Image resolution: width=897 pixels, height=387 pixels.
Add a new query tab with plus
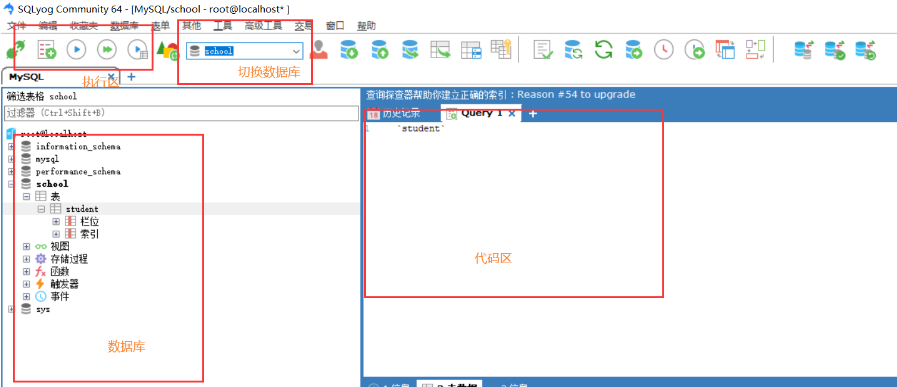click(x=533, y=114)
